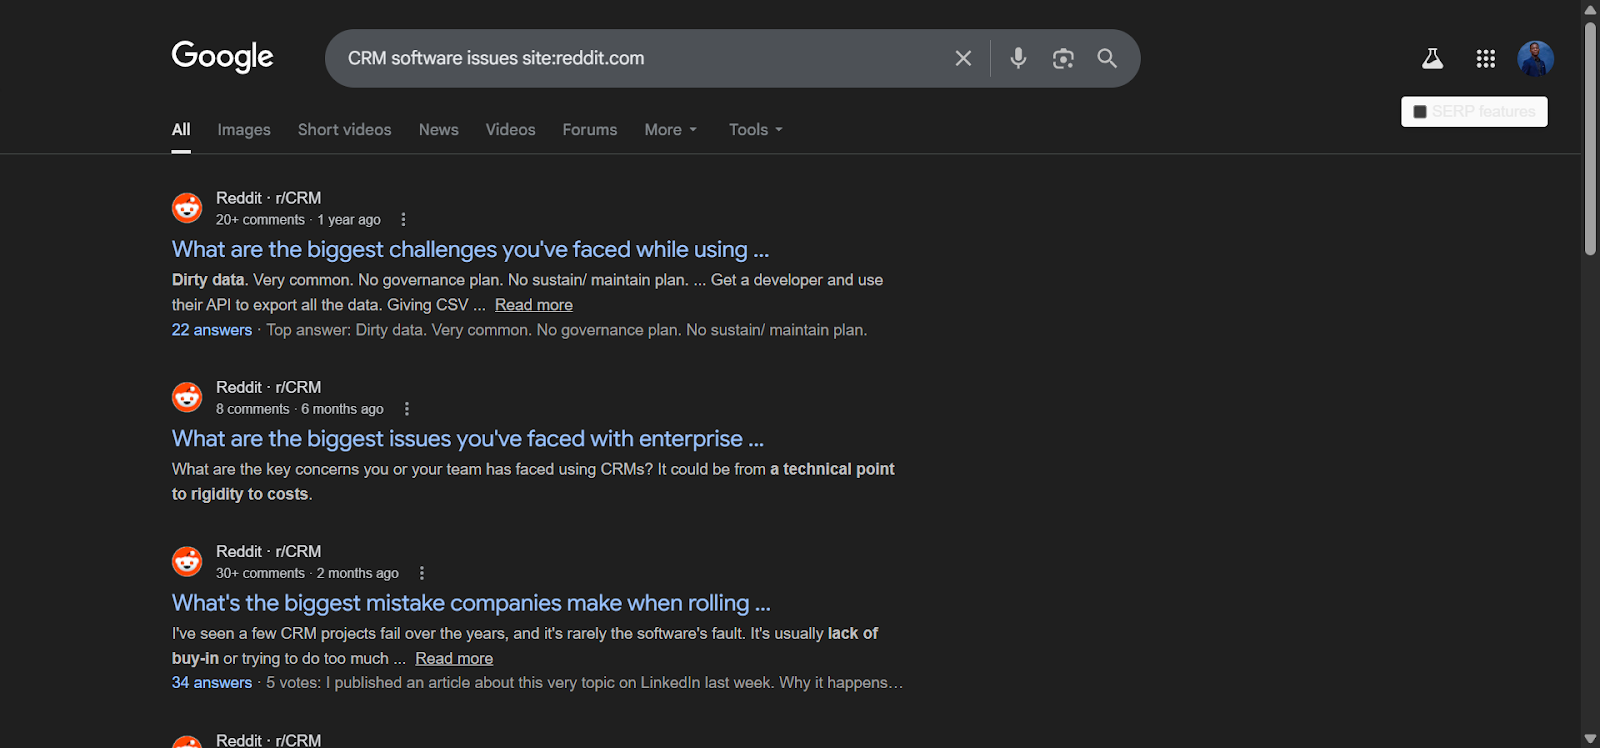Toggle the SERP features checkbox

click(x=1420, y=112)
